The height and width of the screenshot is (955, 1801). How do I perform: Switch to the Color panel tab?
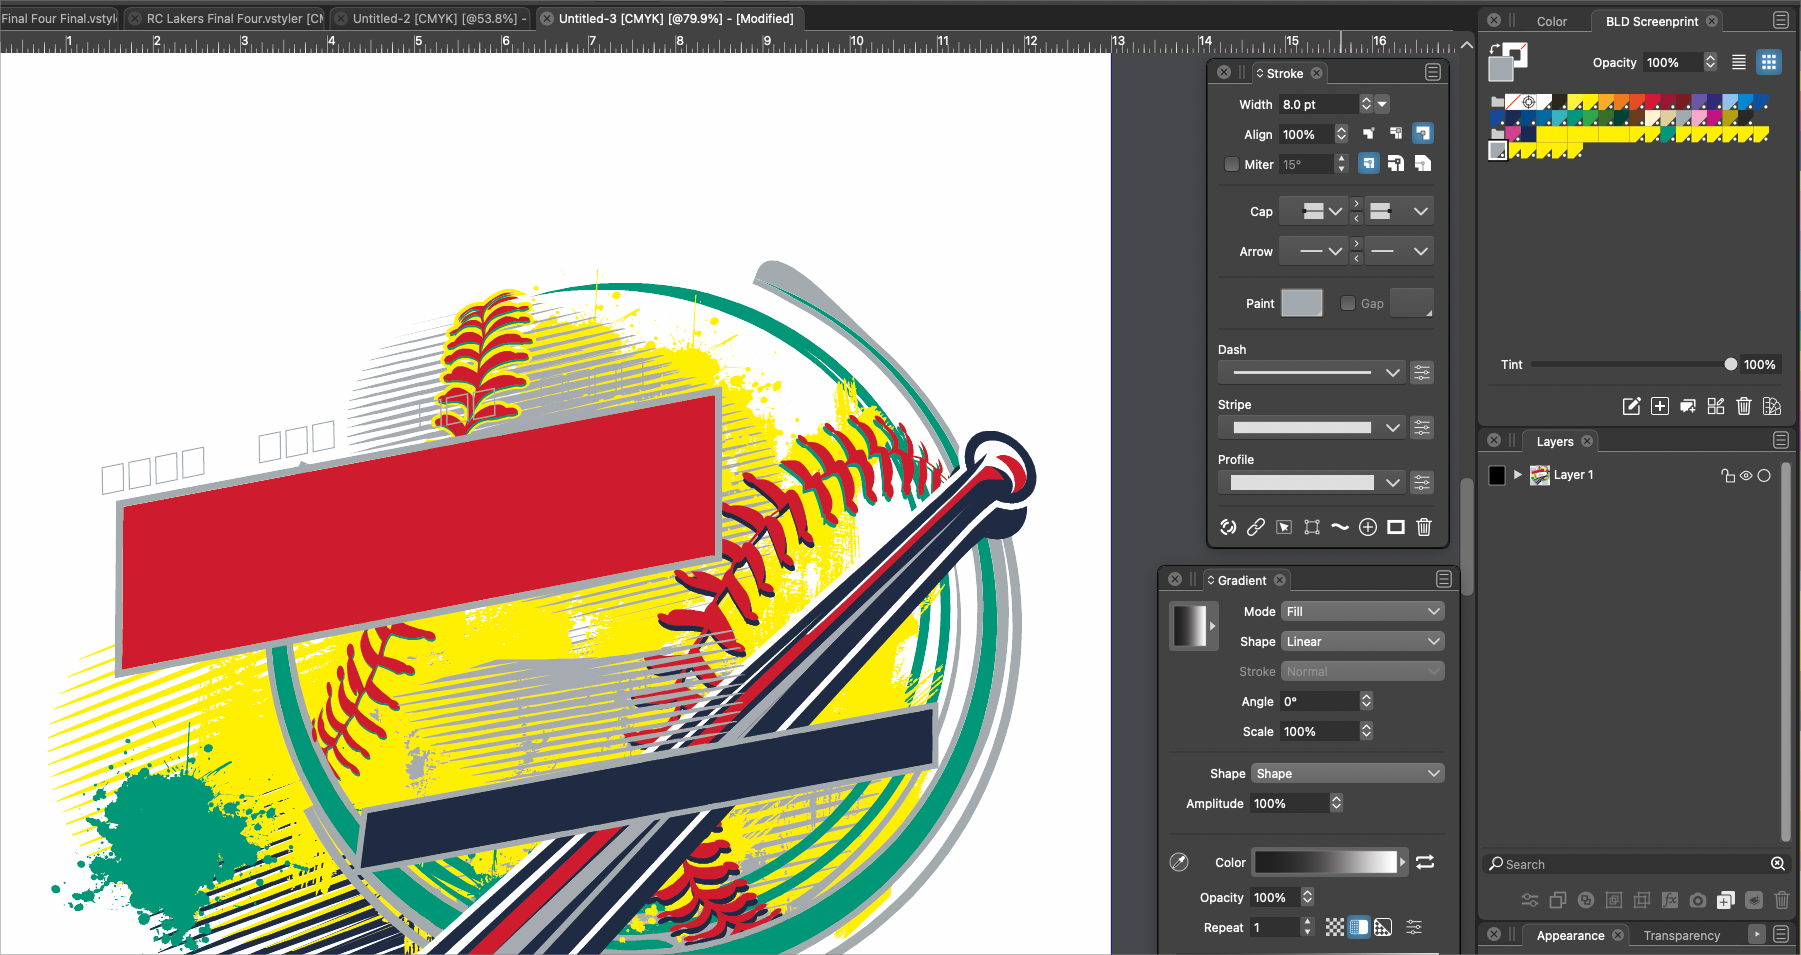coord(1551,21)
